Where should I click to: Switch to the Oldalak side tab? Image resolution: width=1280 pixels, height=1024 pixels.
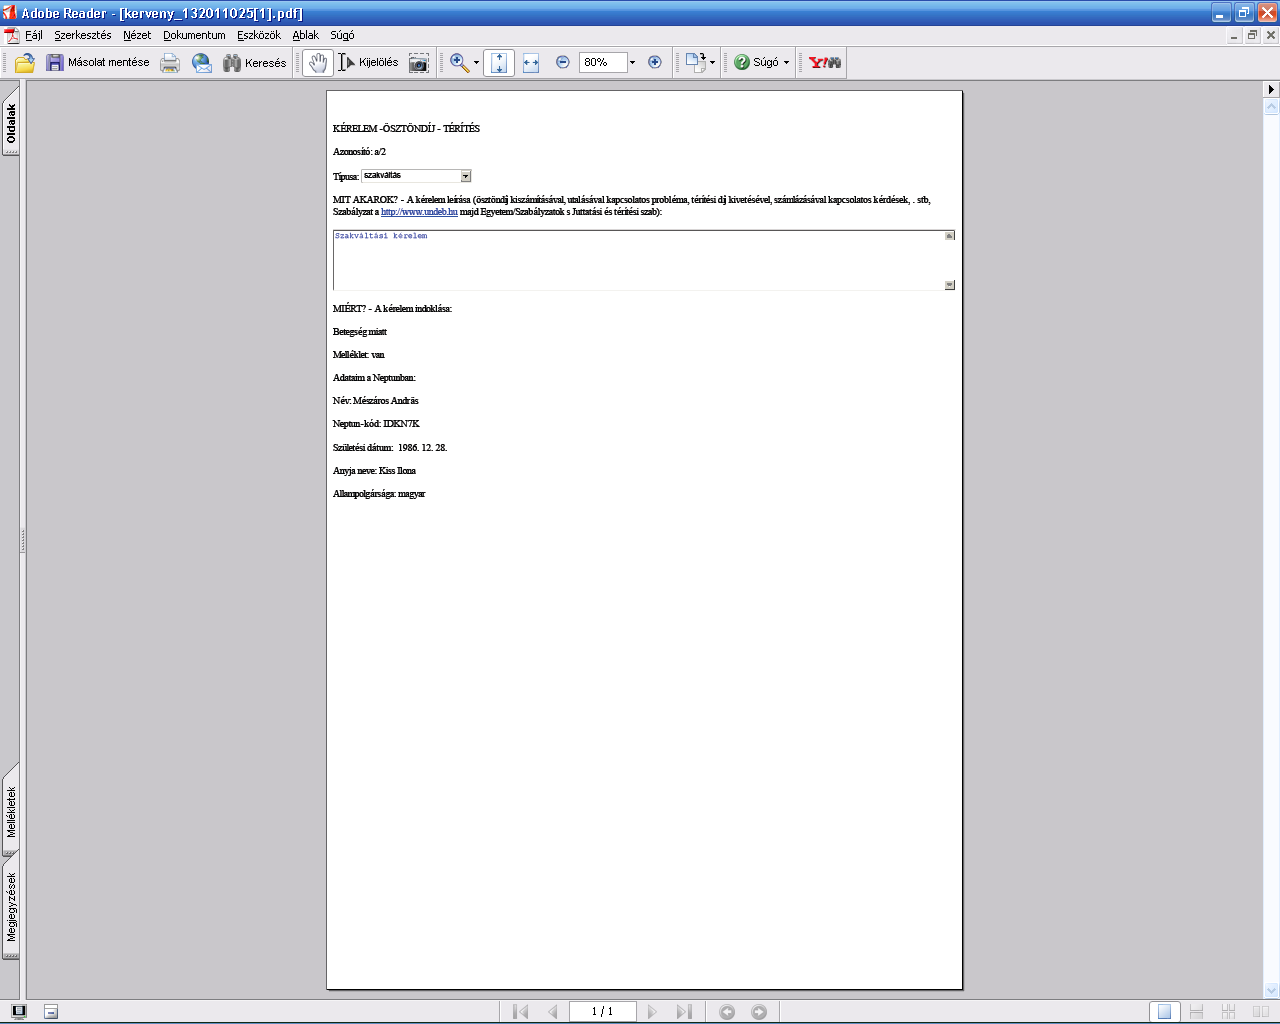pyautogui.click(x=11, y=124)
